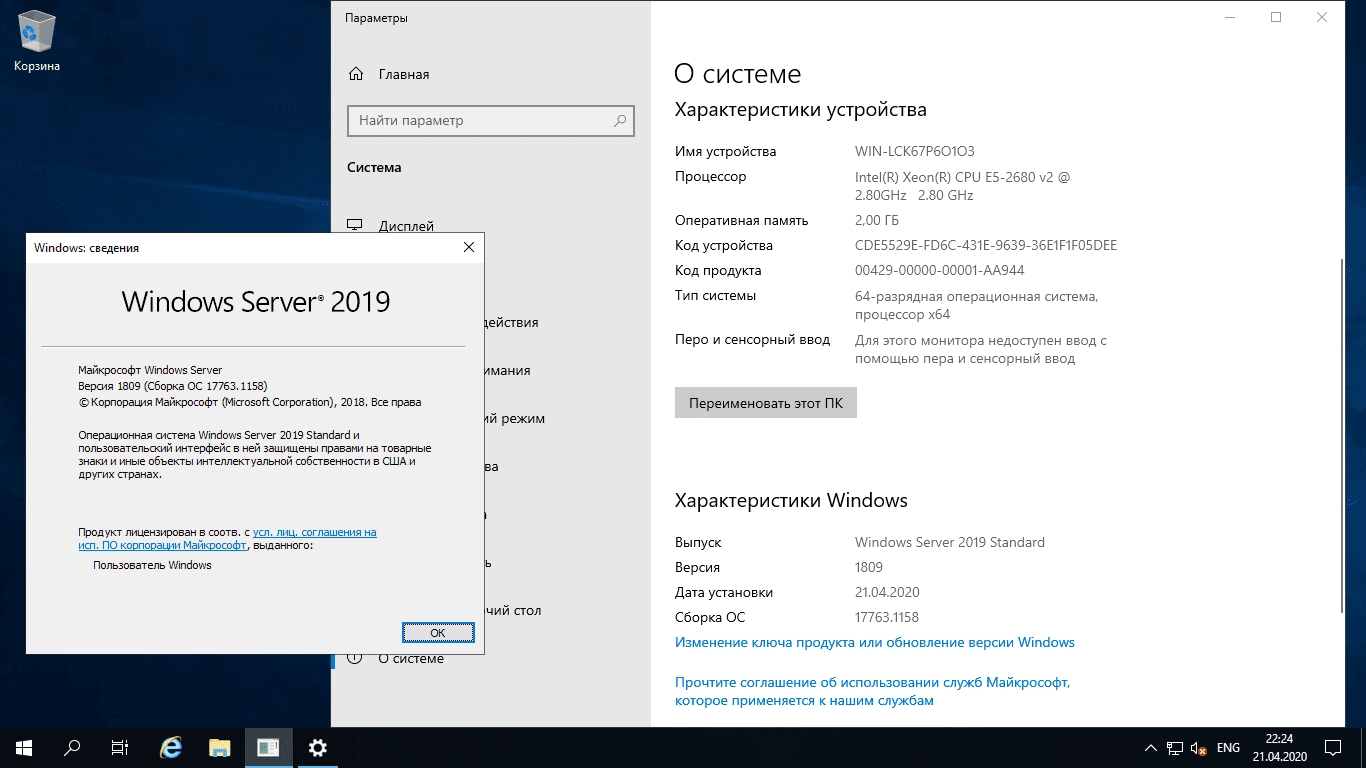Open network status tray icon

(1174, 748)
